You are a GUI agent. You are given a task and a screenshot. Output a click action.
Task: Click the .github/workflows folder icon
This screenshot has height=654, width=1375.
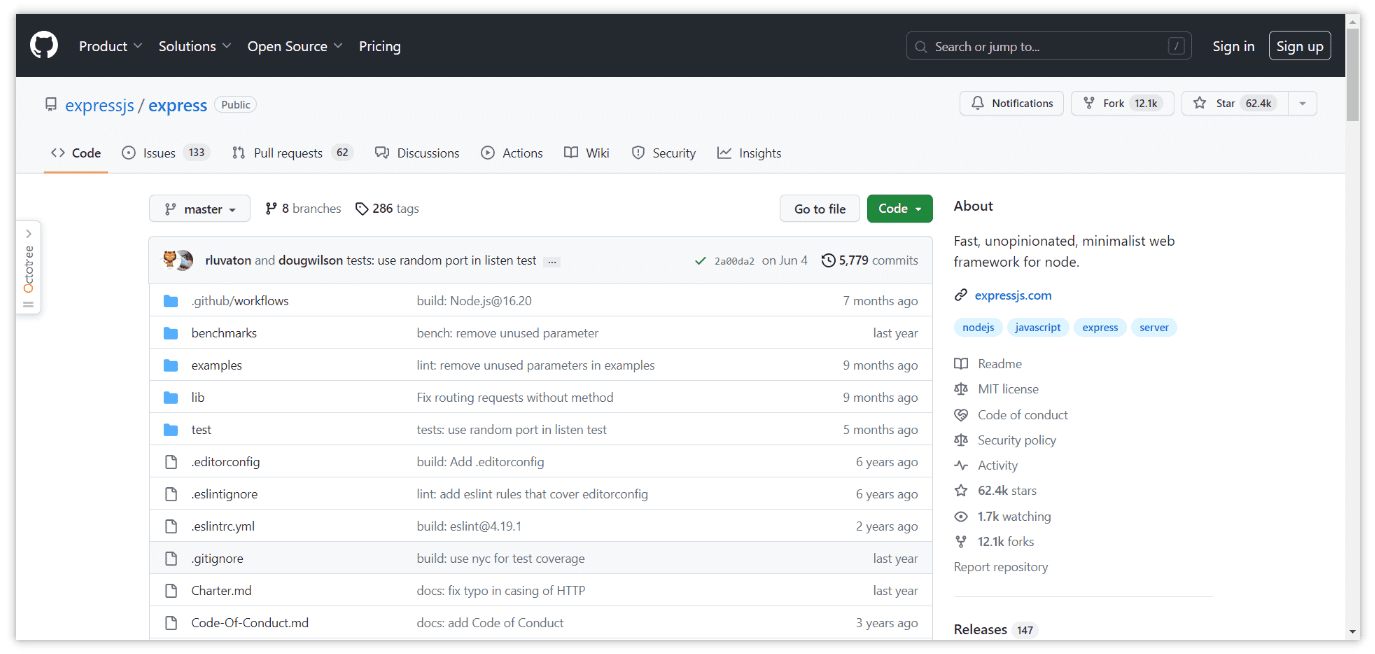point(171,301)
